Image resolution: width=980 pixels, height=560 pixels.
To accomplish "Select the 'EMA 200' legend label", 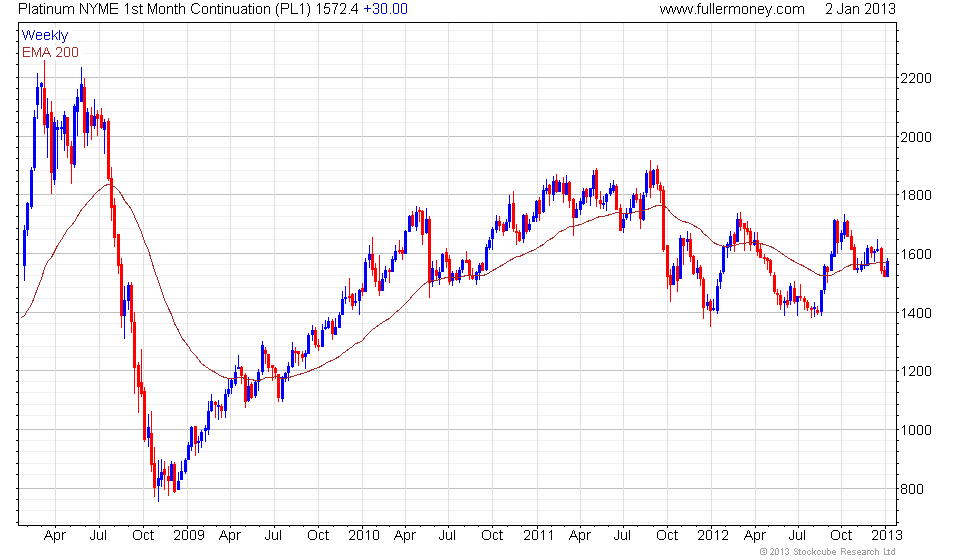I will coord(50,52).
